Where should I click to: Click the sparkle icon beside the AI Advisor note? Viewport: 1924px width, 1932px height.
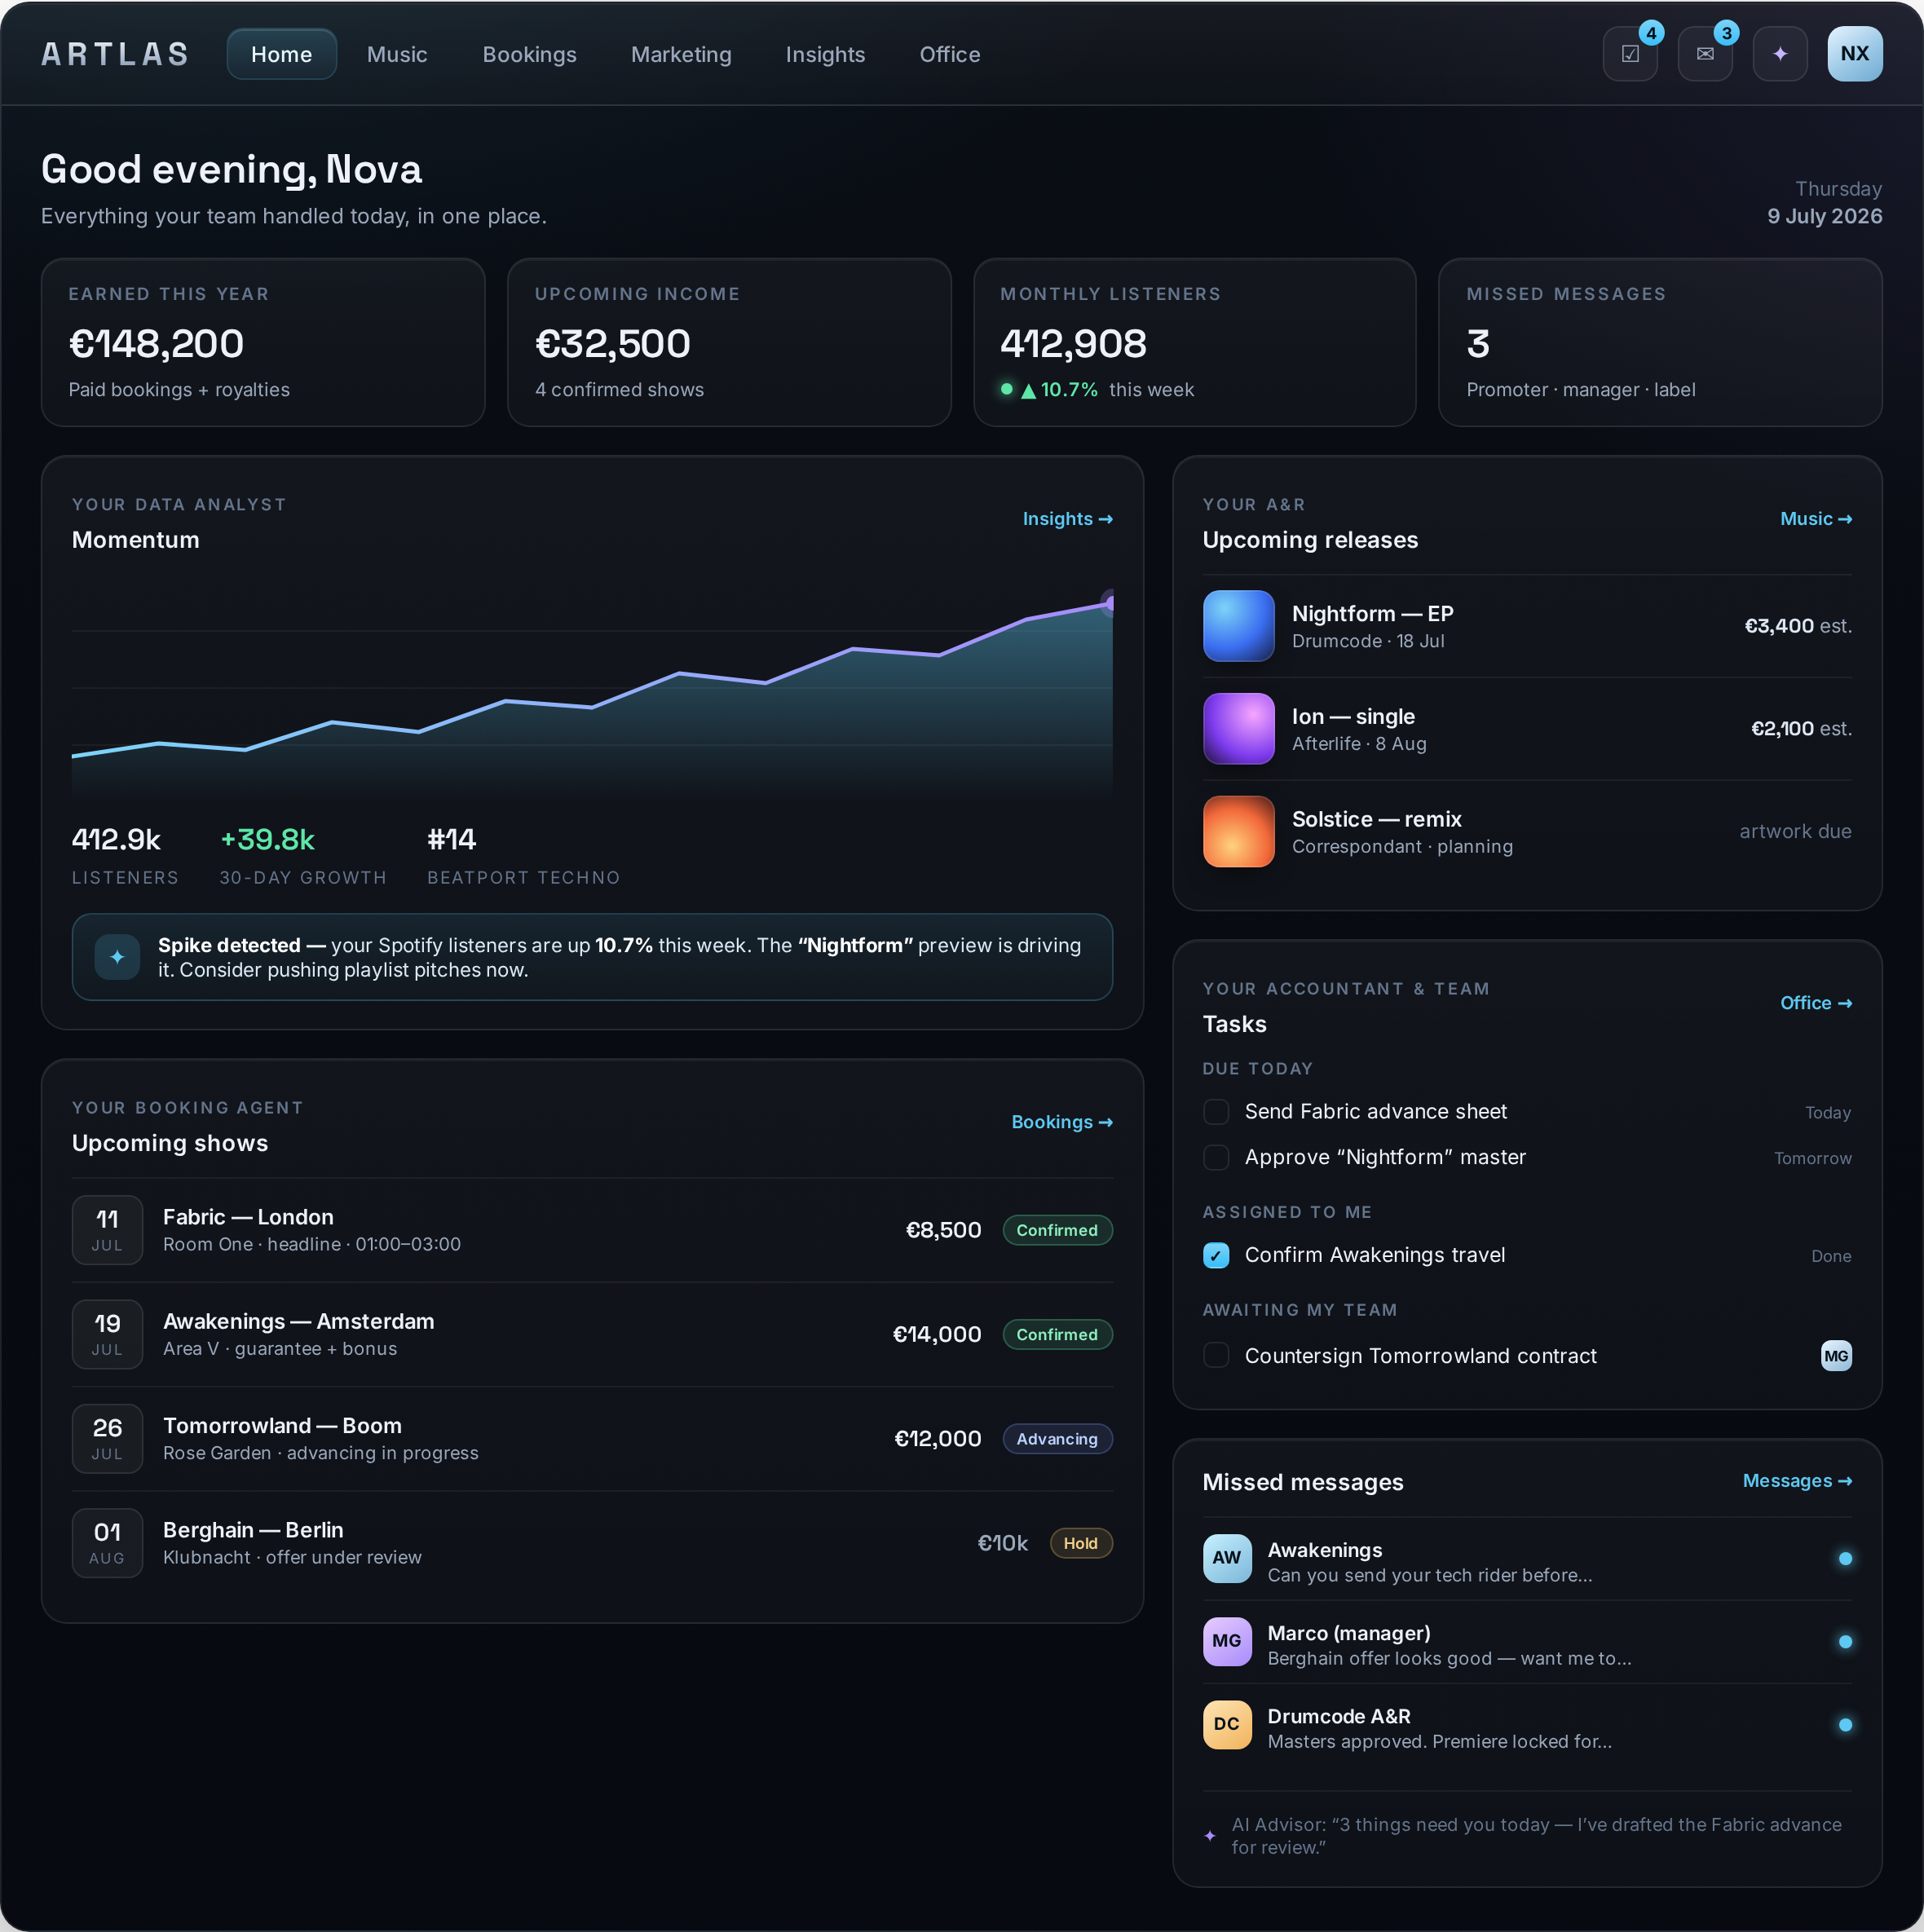point(1210,1836)
